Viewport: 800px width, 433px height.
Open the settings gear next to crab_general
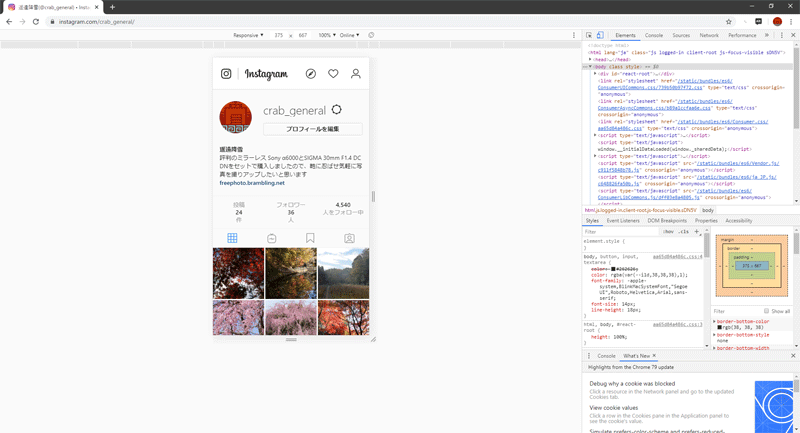(336, 110)
